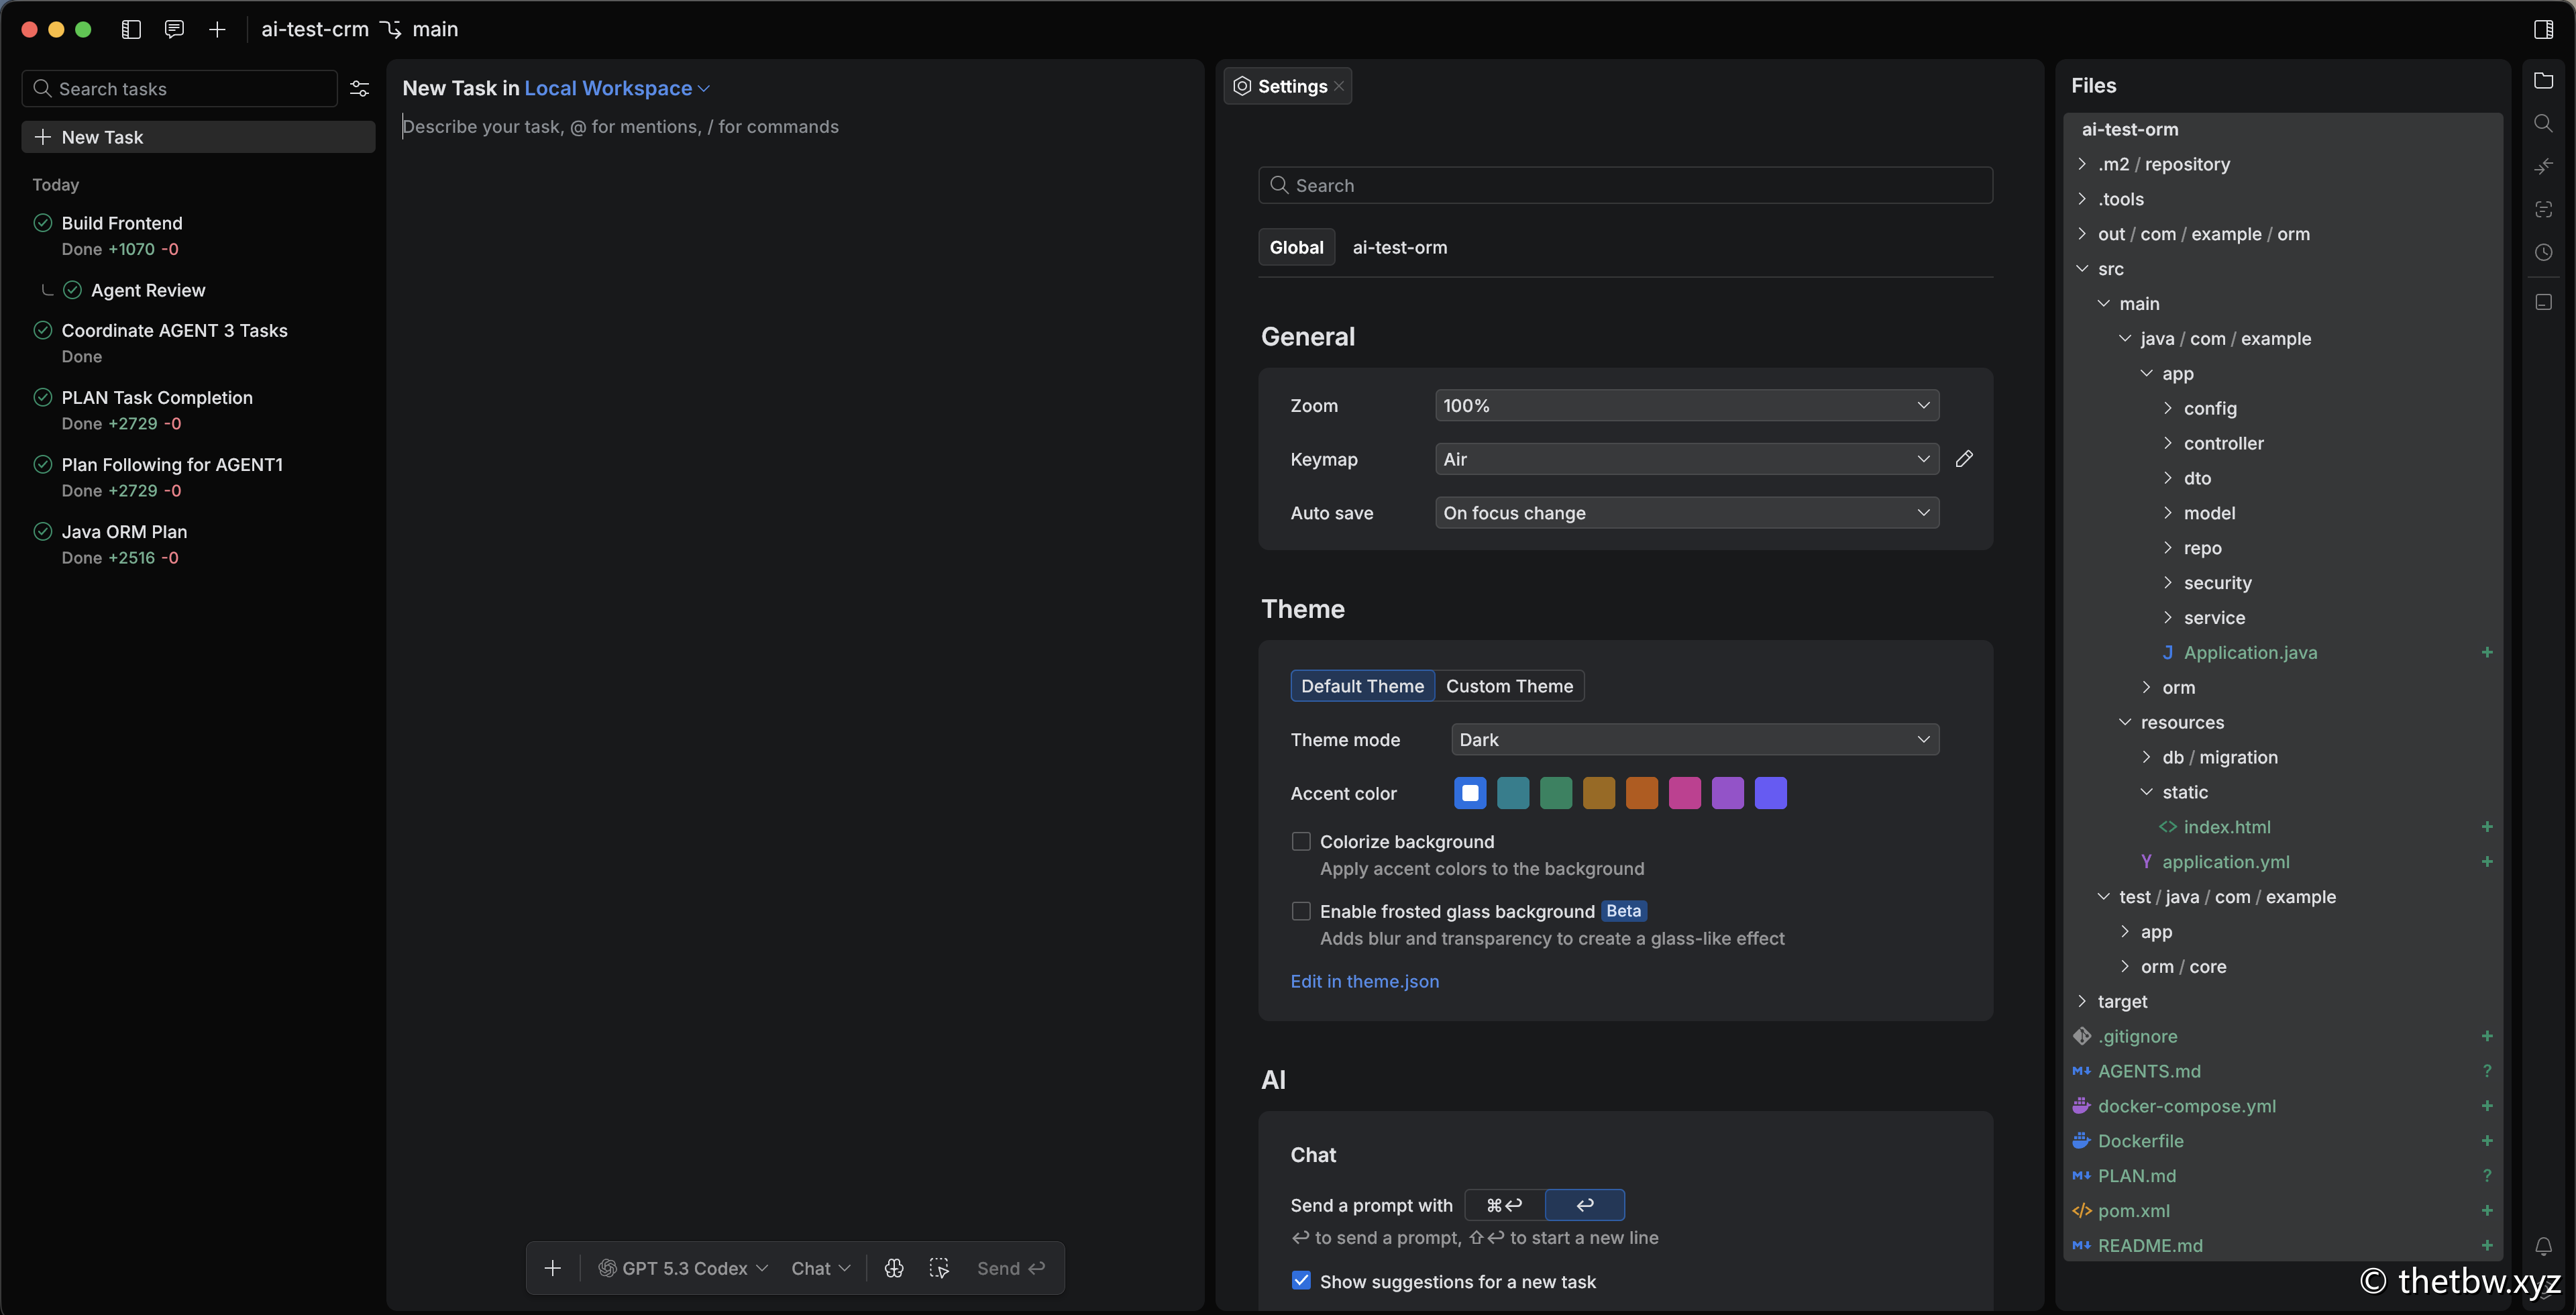Switch to the ai-test-orm settings tab
Screen dimensions: 2576x1315
tap(1399, 247)
